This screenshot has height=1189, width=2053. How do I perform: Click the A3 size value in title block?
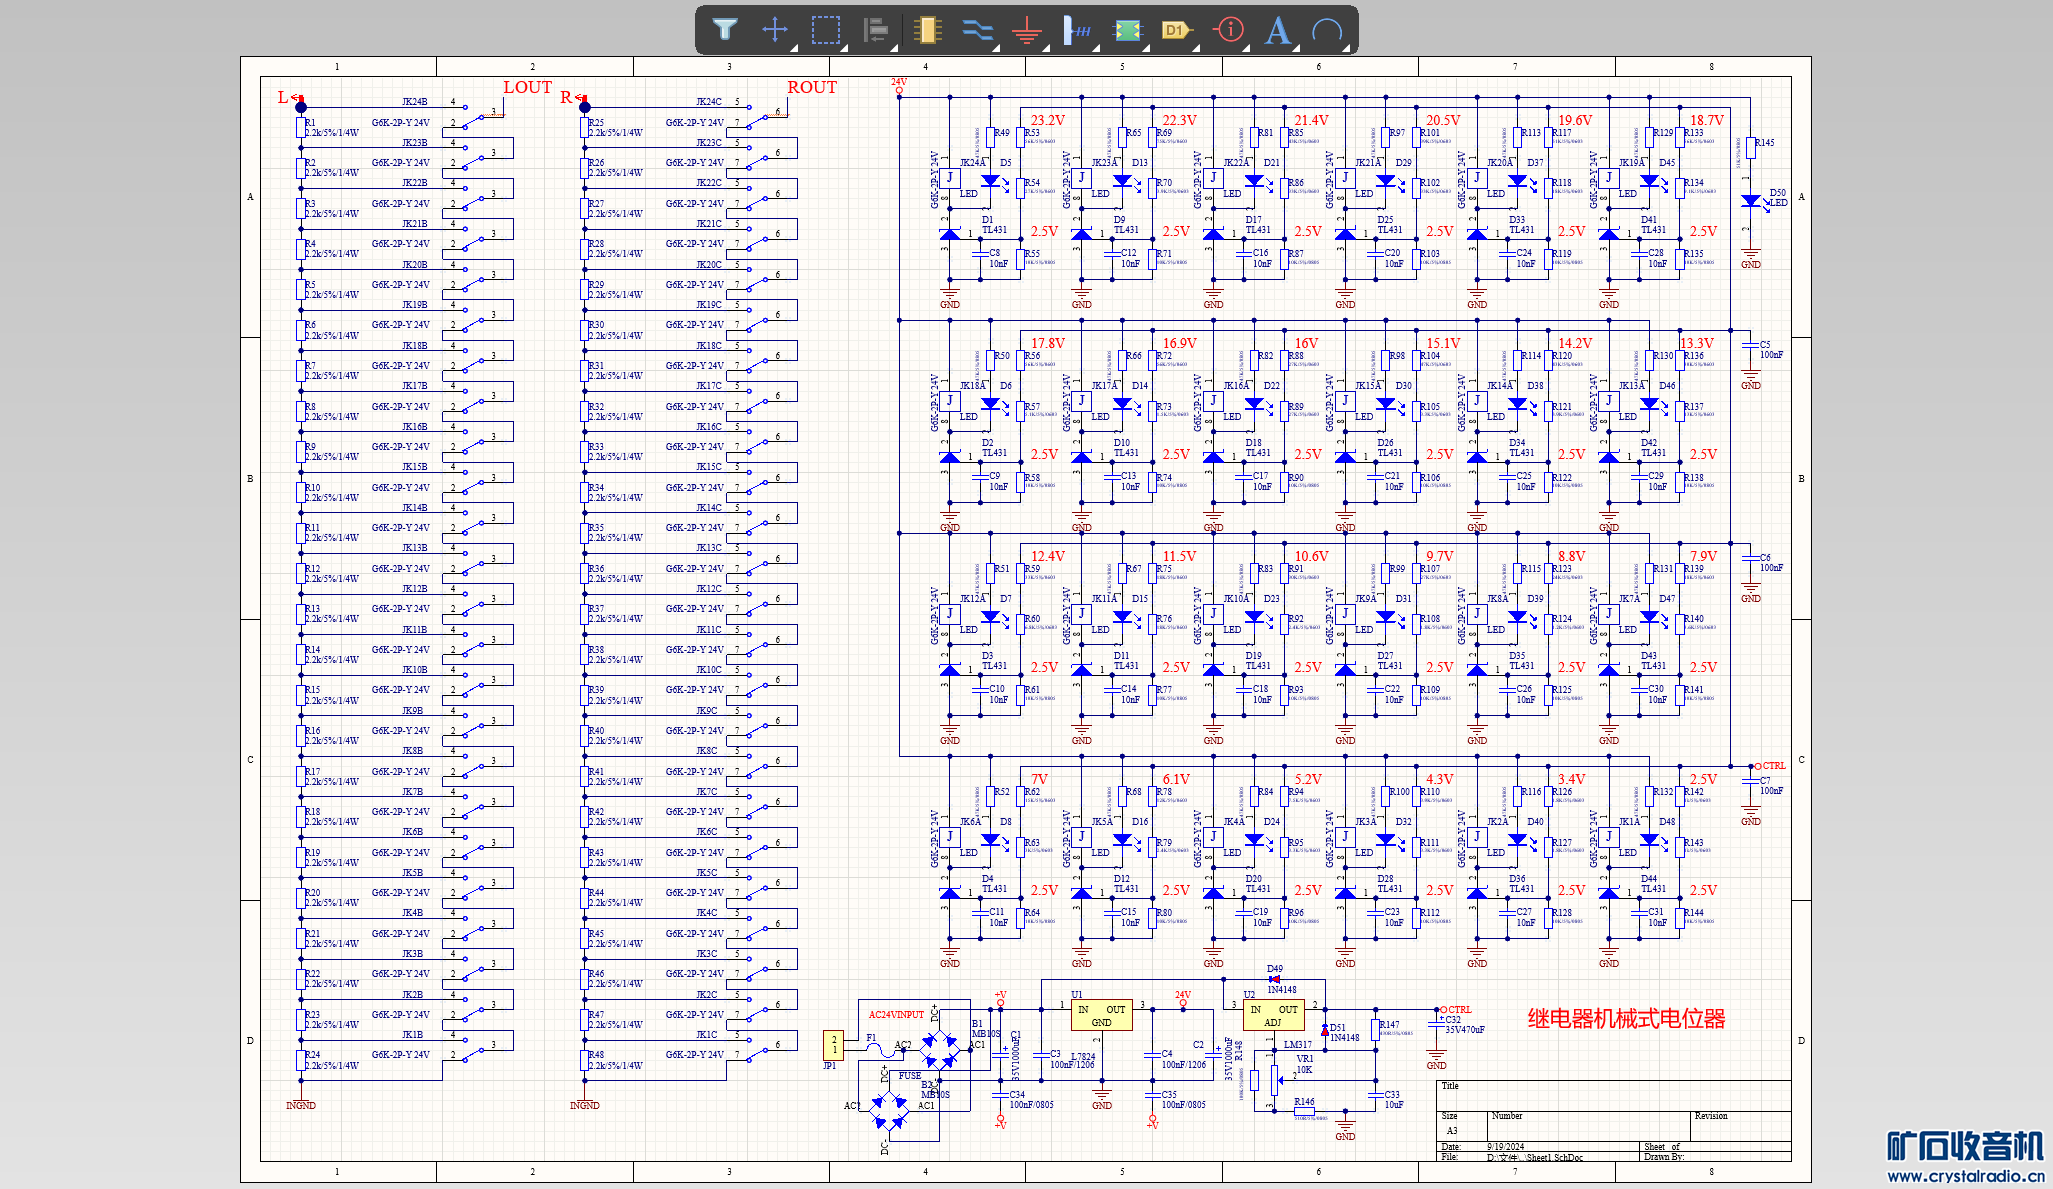pos(1452,1131)
